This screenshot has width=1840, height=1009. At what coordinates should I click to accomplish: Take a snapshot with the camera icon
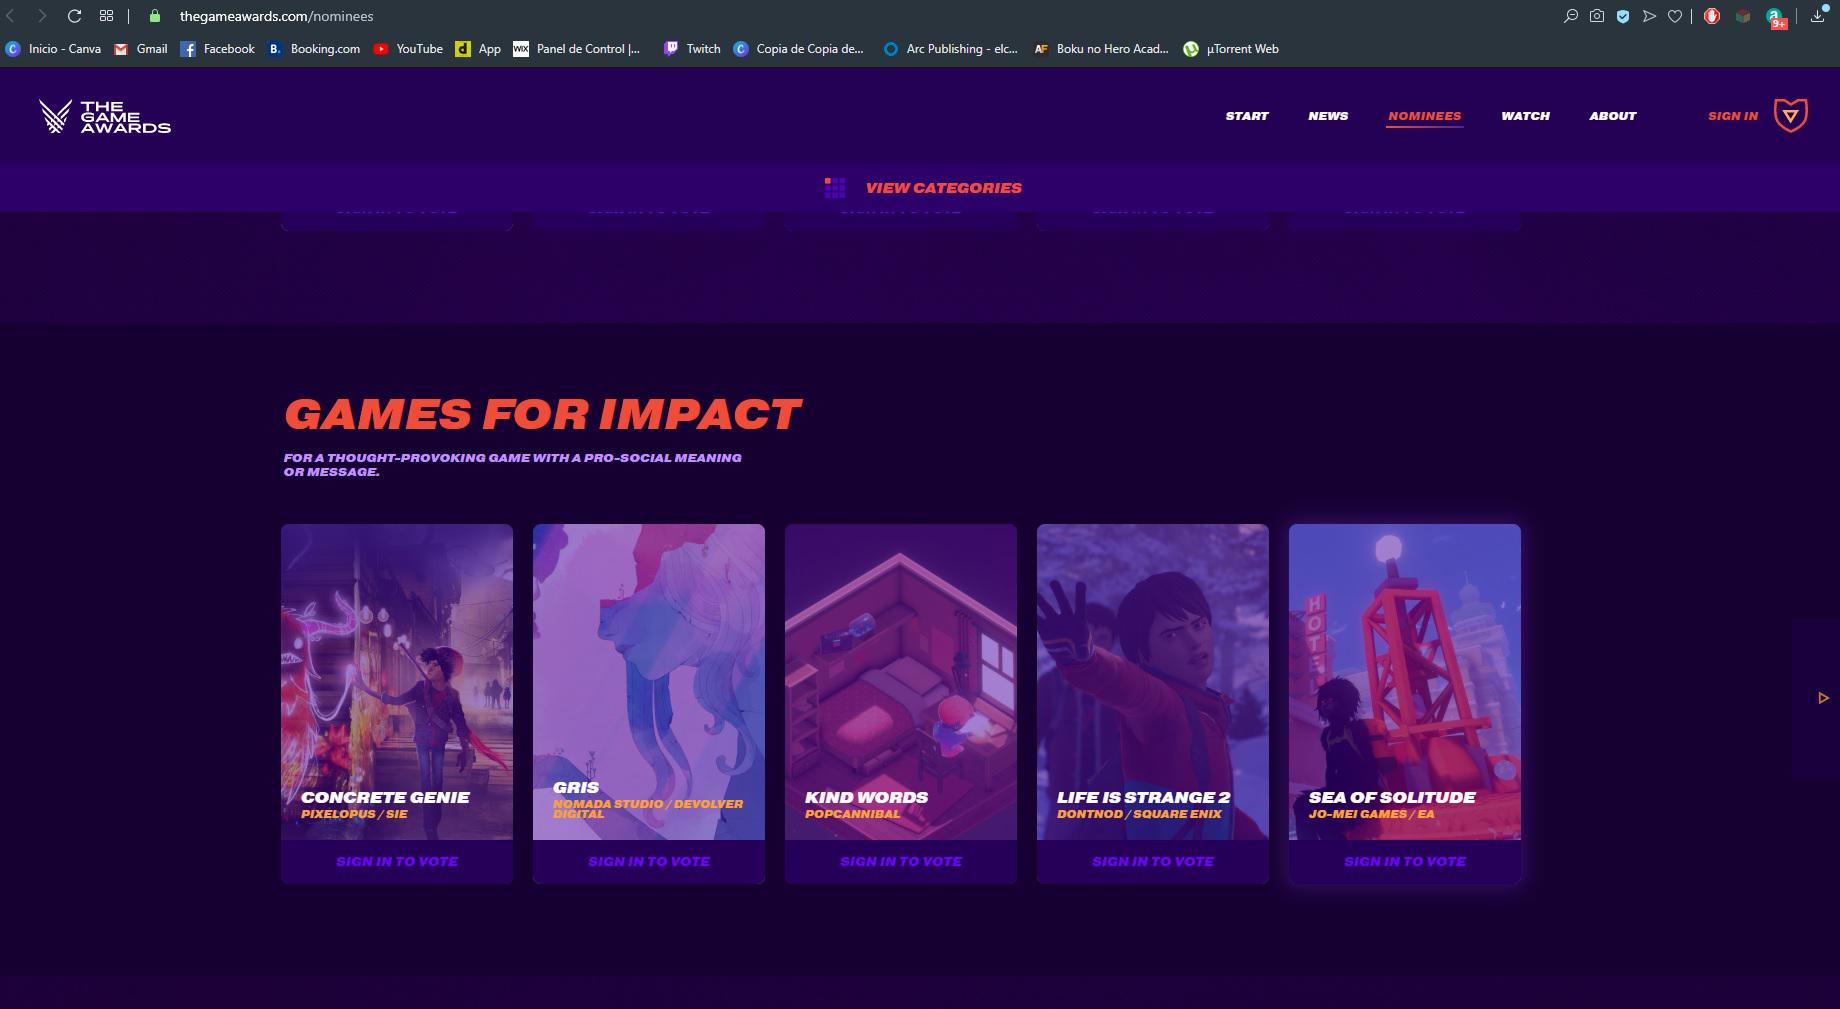coord(1597,16)
